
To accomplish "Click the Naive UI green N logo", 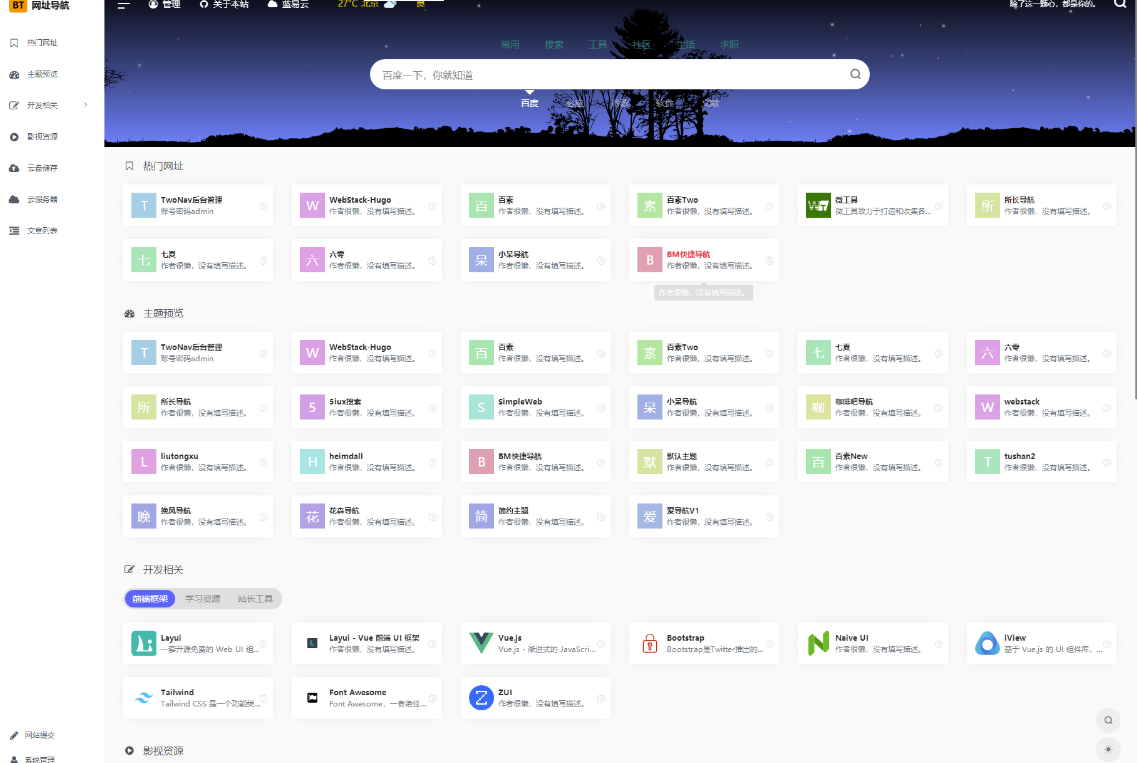I will (x=818, y=644).
